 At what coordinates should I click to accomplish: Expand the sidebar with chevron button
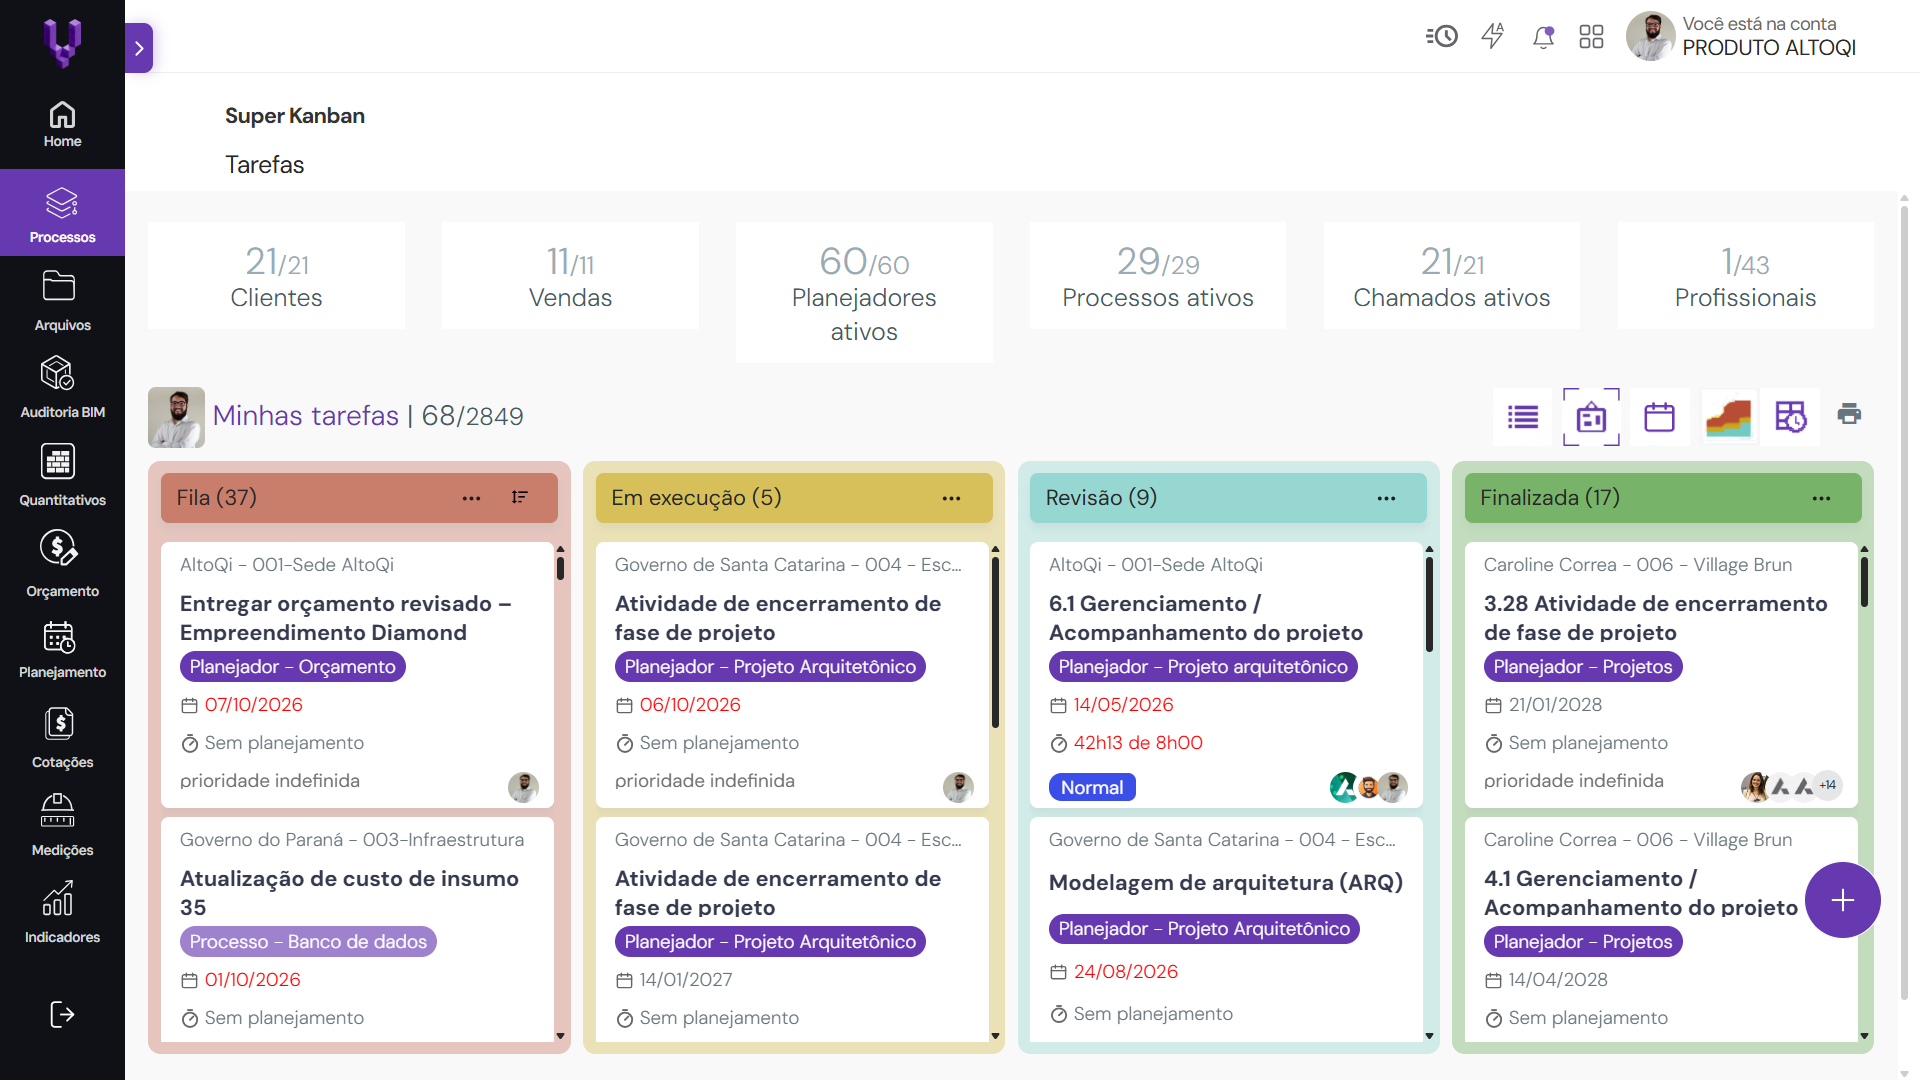tap(139, 48)
